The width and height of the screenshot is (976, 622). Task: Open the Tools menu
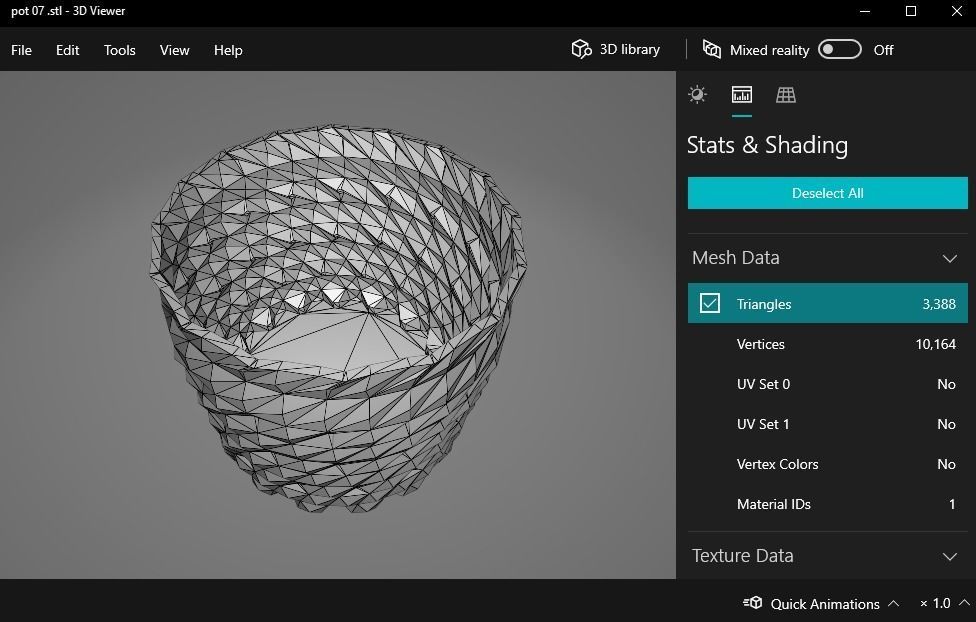click(120, 50)
